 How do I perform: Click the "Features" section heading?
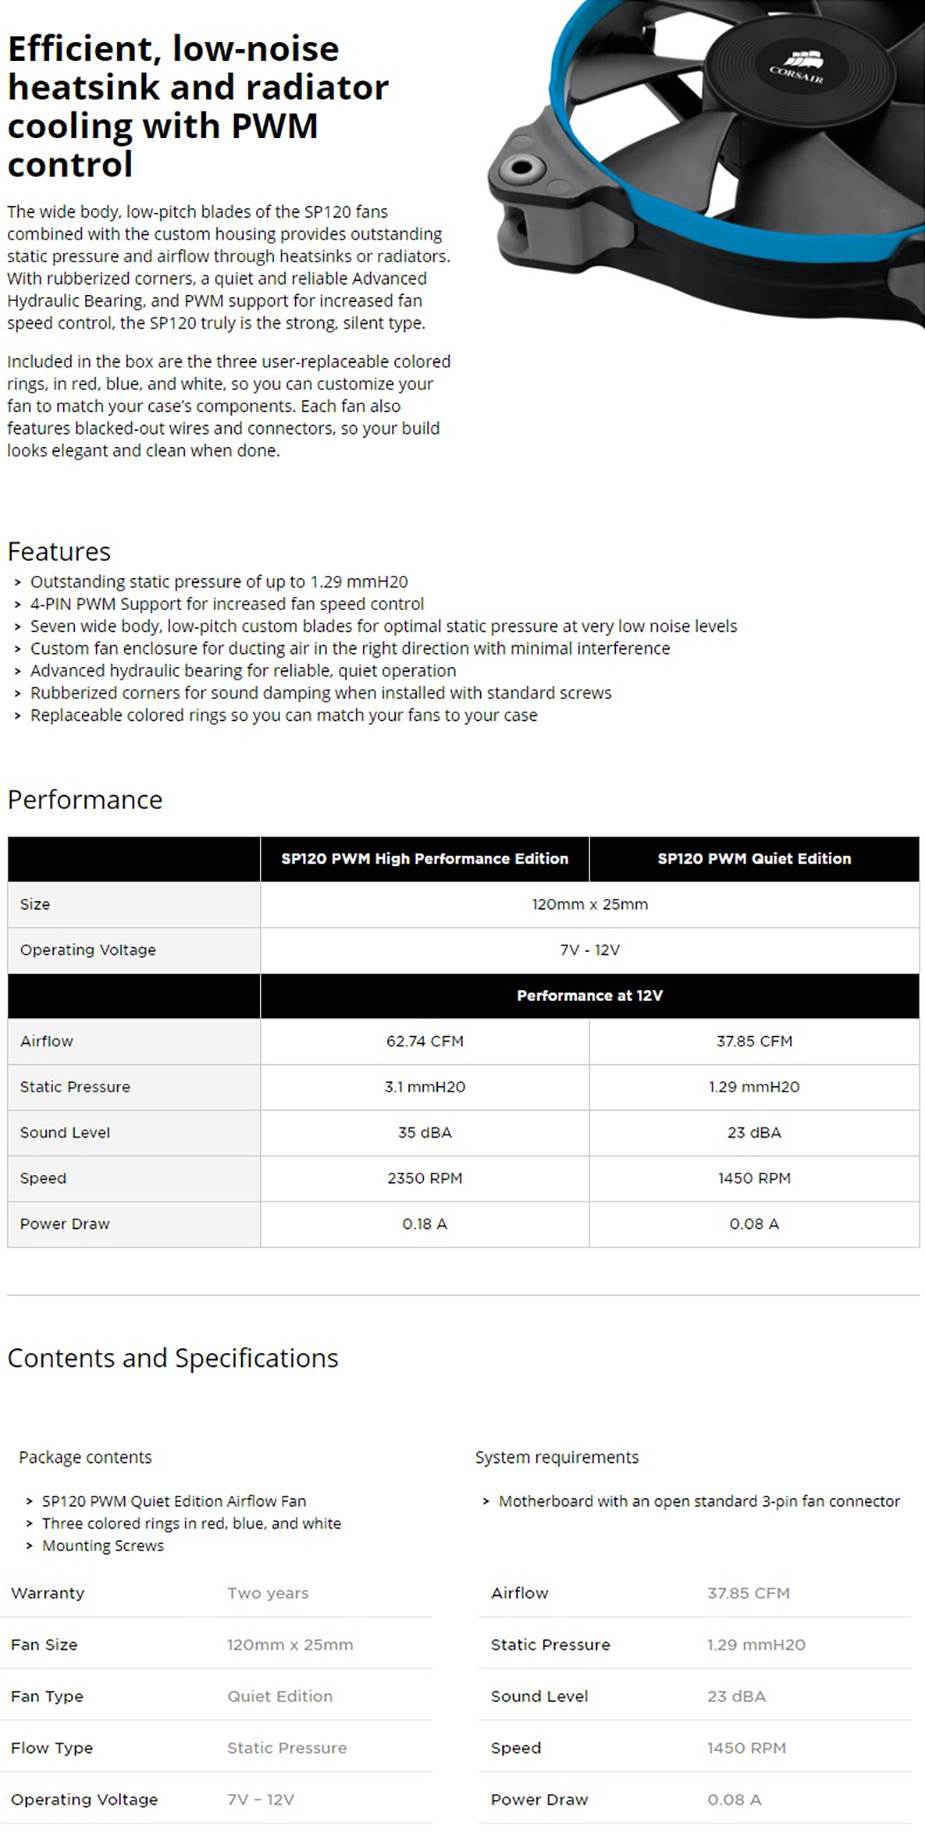pos(59,552)
